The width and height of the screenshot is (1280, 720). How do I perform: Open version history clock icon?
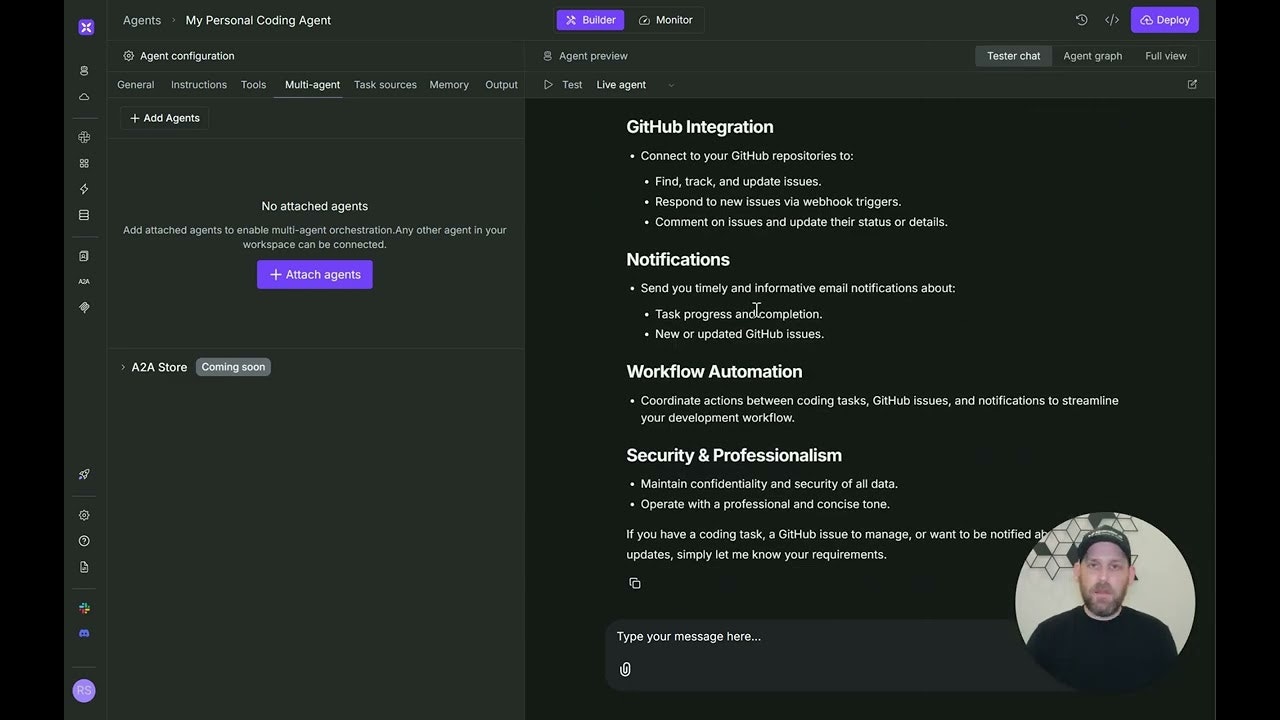(1081, 20)
